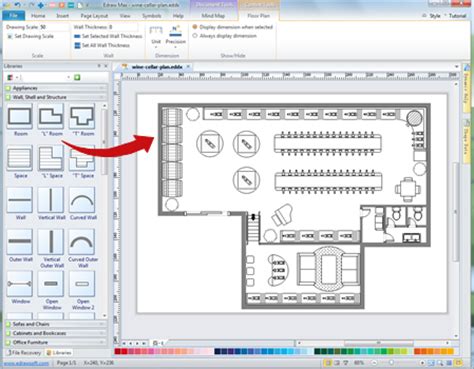This screenshot has height=369, width=474.
Task: Switch to the View tab
Action: click(x=125, y=16)
